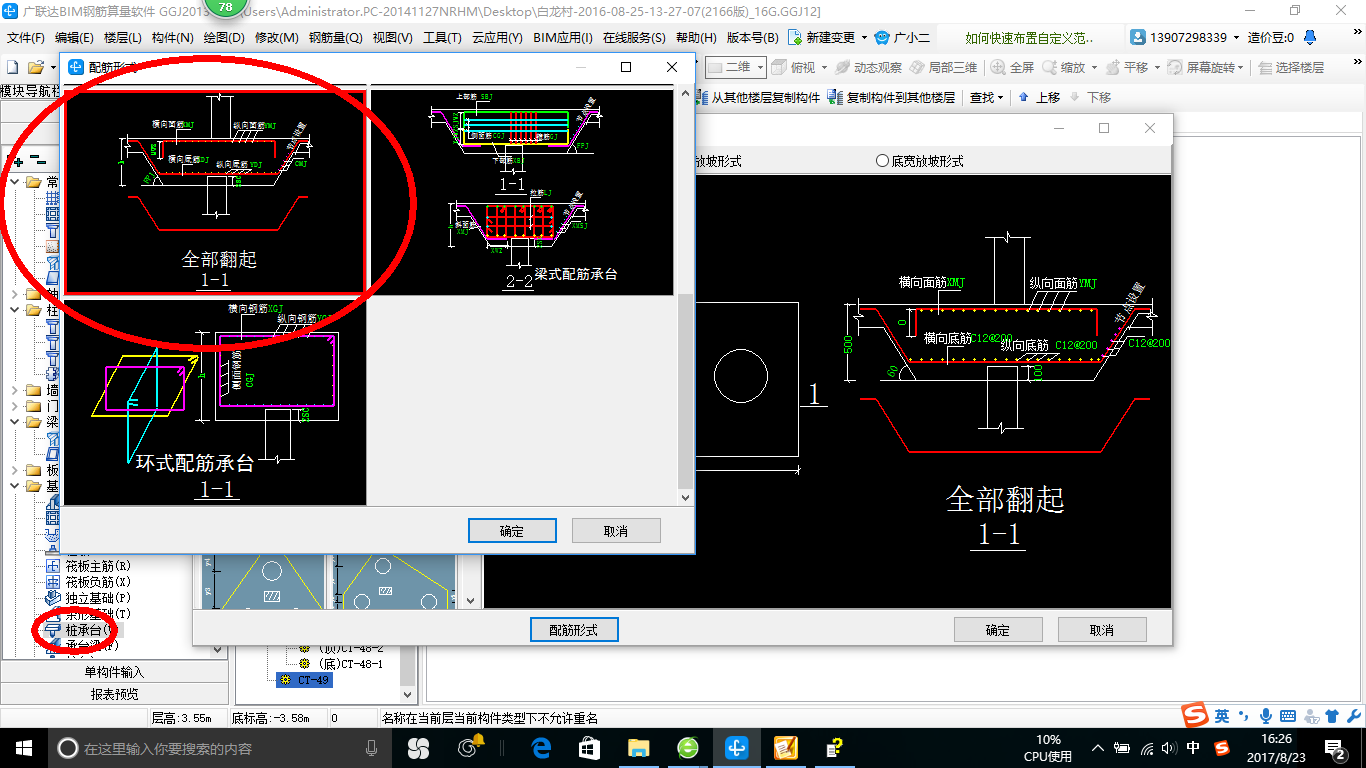This screenshot has width=1366, height=768.
Task: Open the Windows Start menu
Action: [23, 748]
